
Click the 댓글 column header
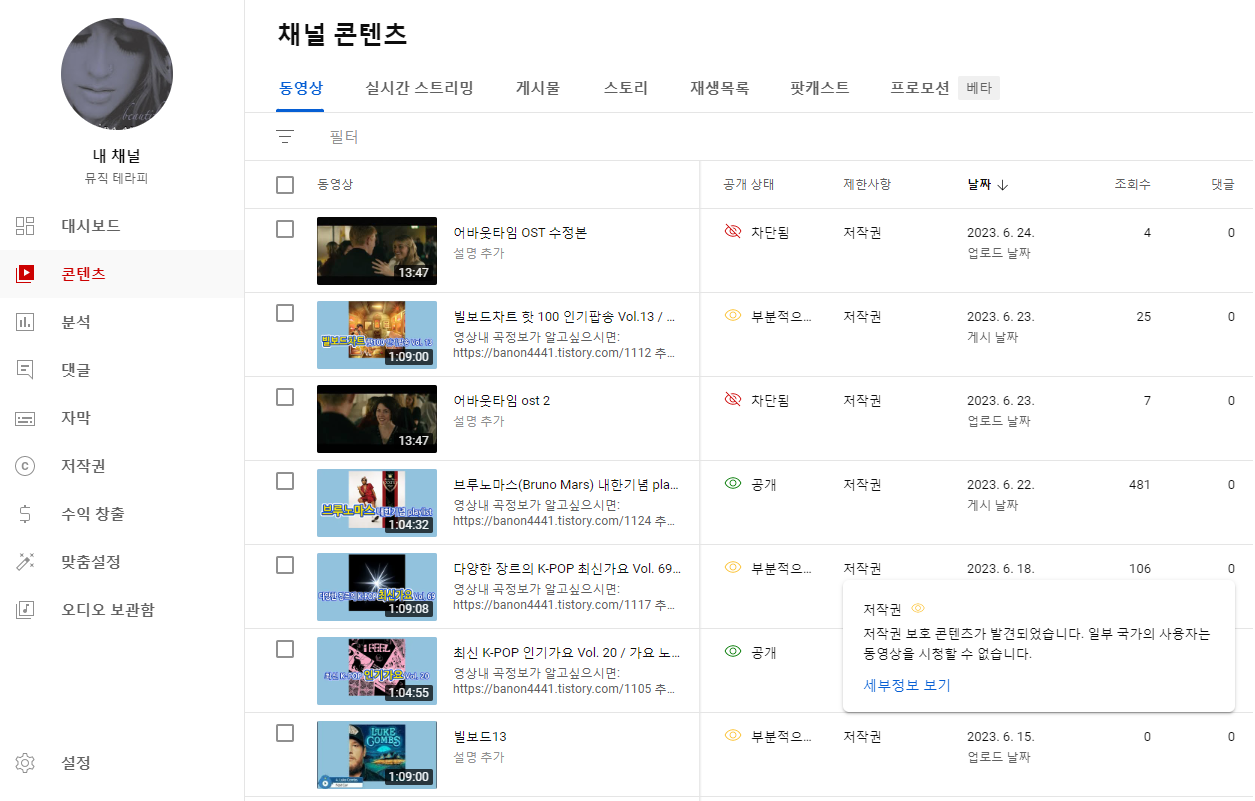pos(1223,185)
